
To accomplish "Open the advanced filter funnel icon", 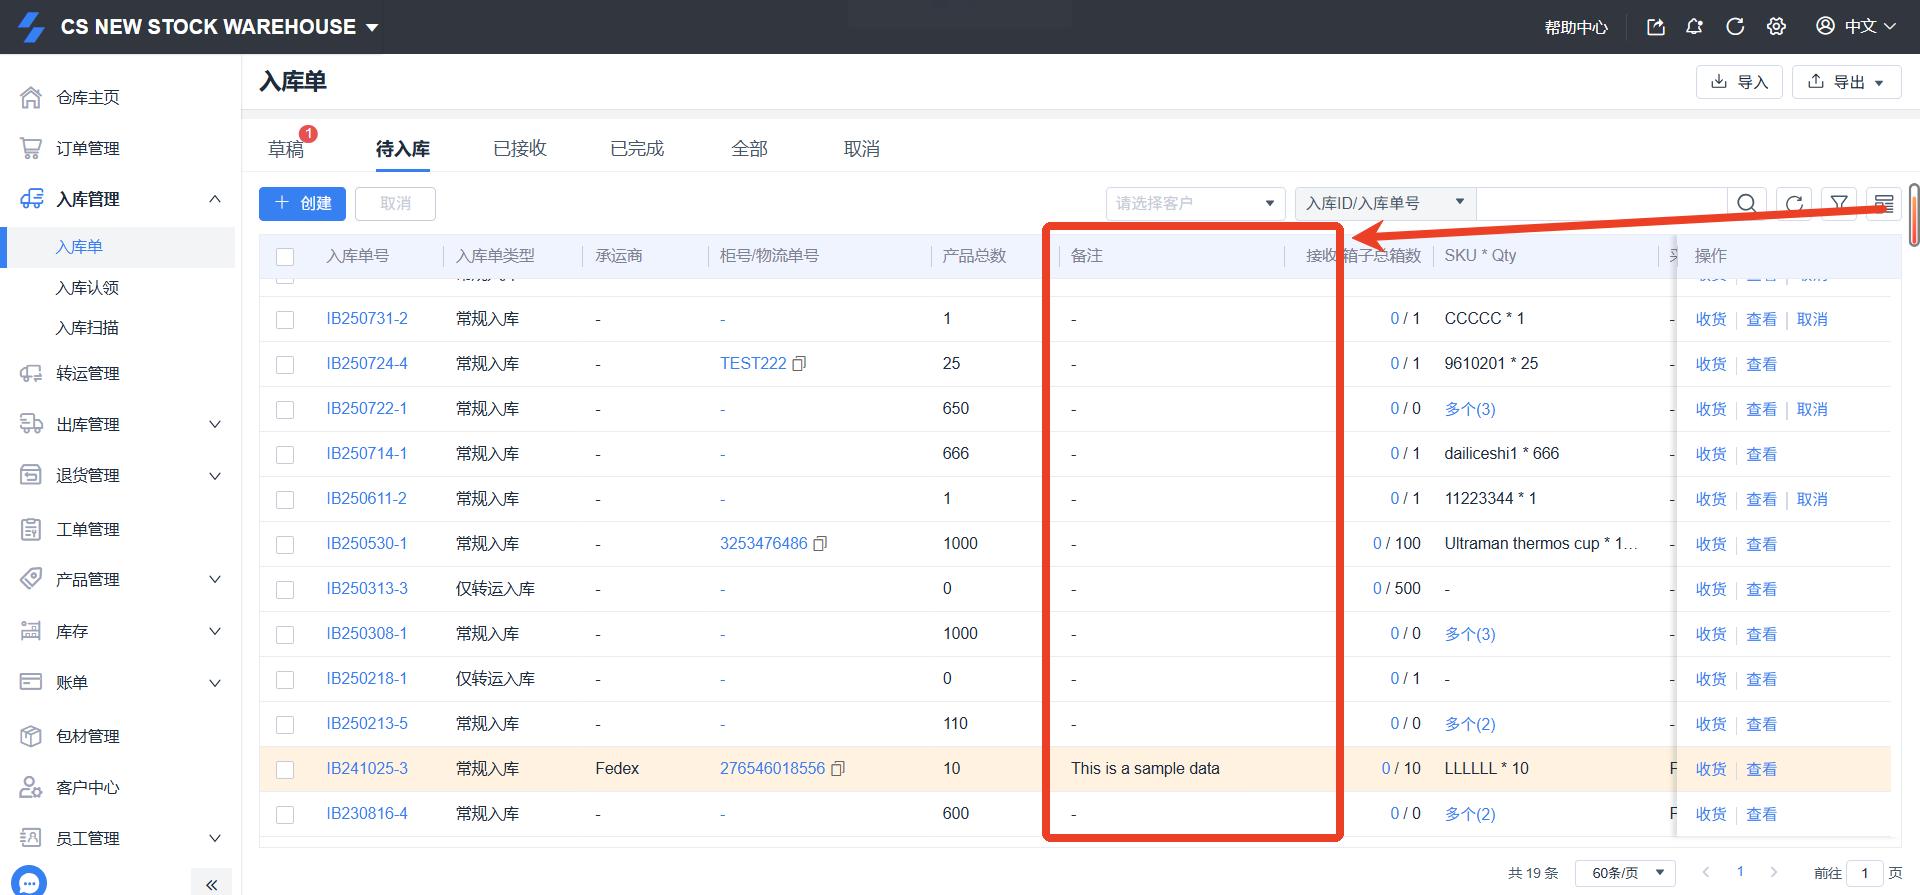I will (x=1838, y=204).
